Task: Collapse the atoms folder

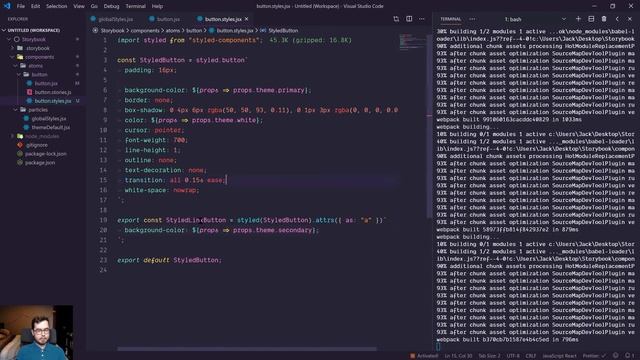Action: click(x=36, y=66)
